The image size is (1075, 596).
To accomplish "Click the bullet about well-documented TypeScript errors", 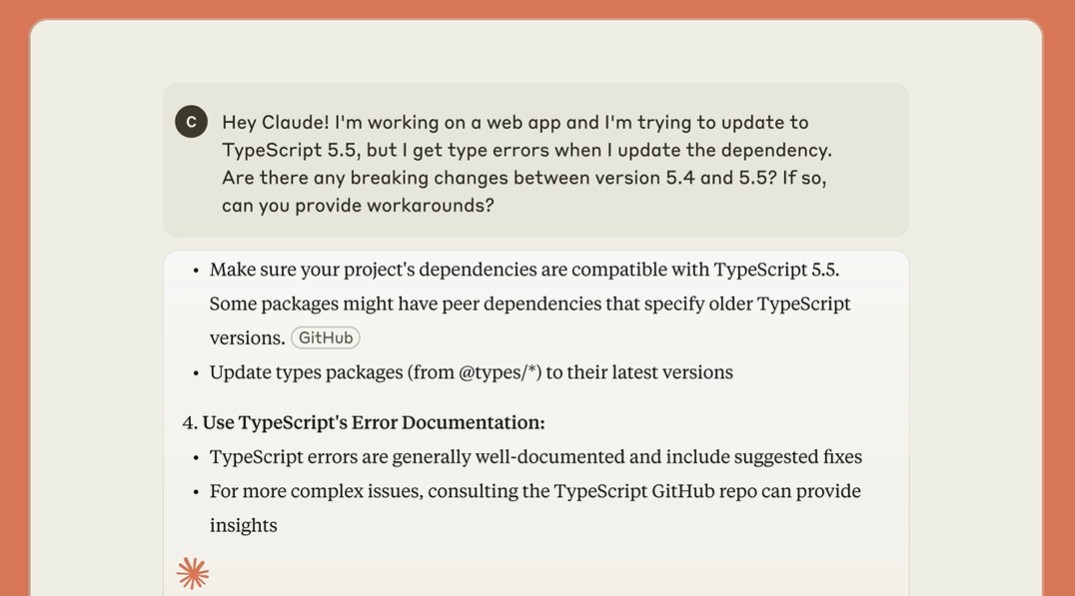I will (x=535, y=457).
